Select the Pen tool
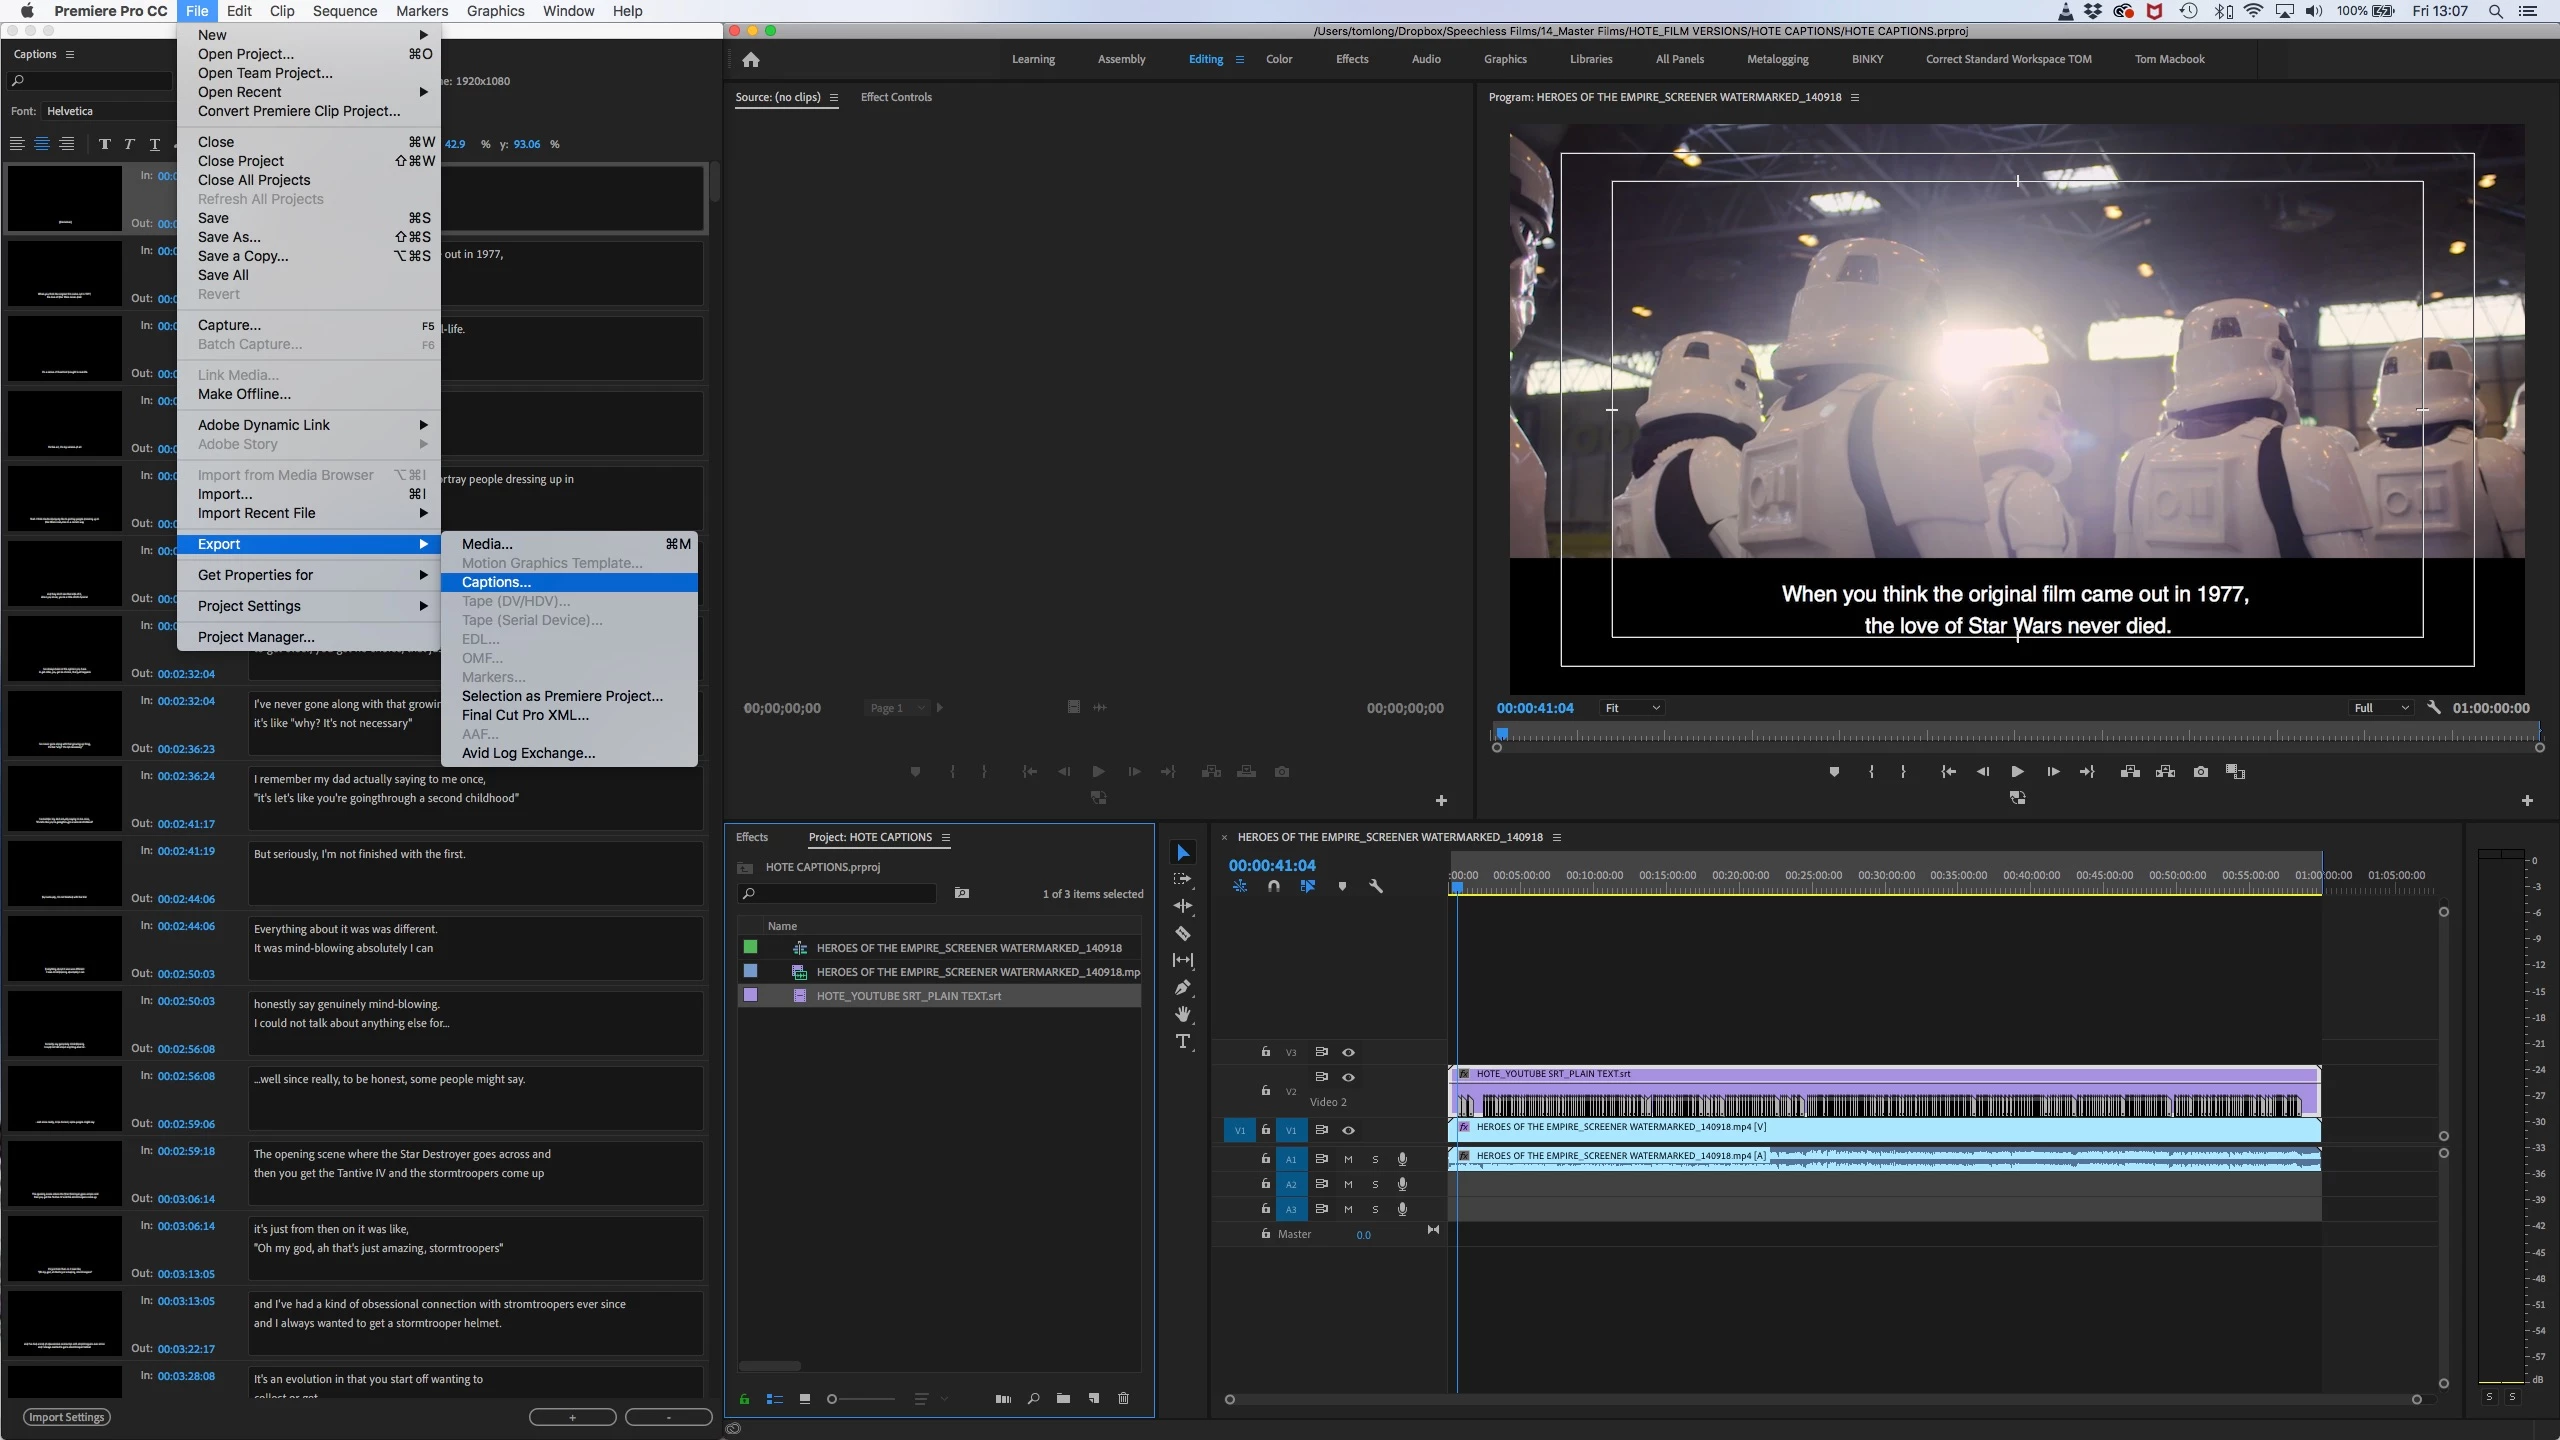The image size is (2560, 1440). tap(1183, 987)
